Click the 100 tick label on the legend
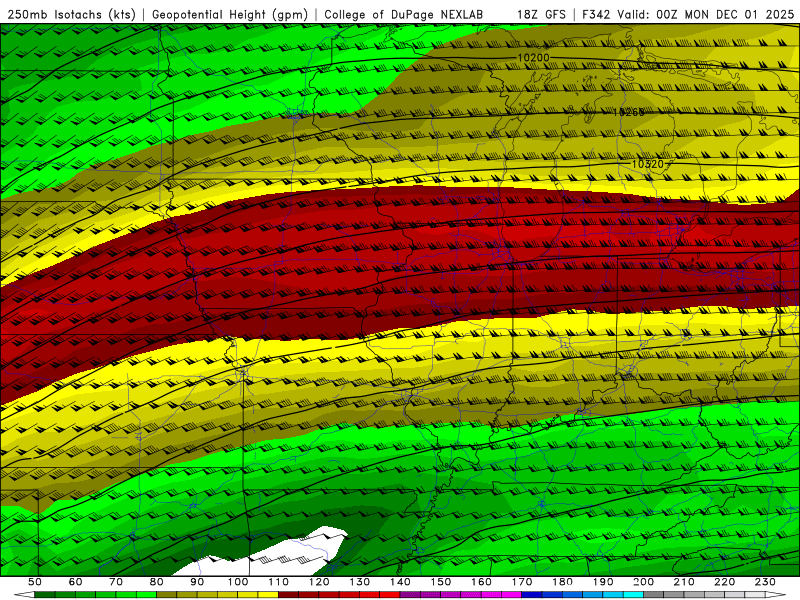800x600 pixels. tap(238, 582)
